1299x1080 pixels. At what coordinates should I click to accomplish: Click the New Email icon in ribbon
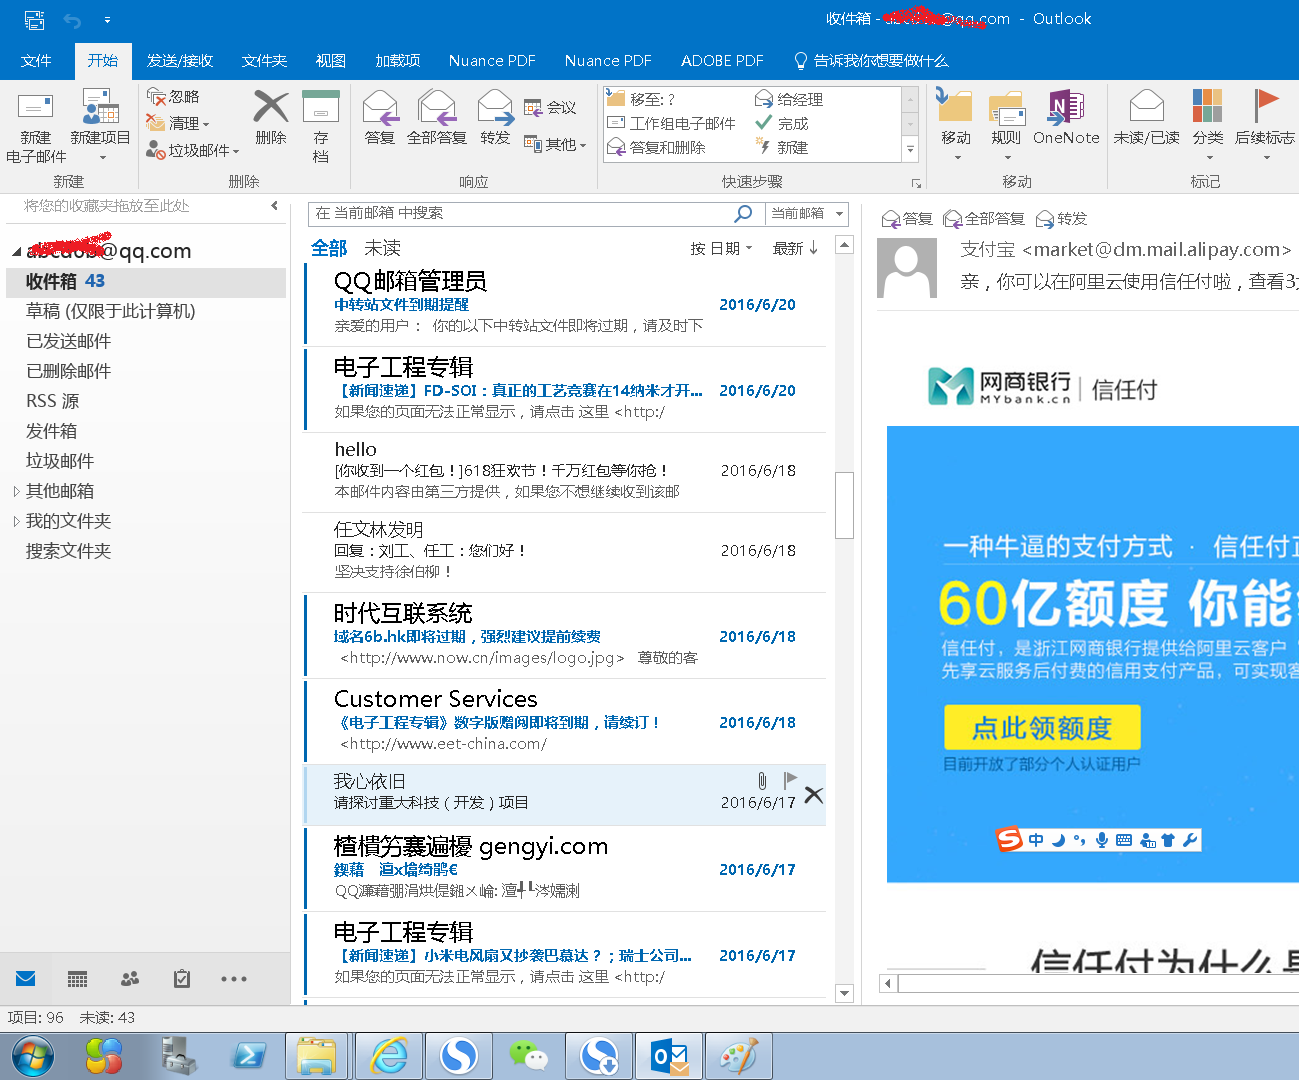tap(36, 108)
